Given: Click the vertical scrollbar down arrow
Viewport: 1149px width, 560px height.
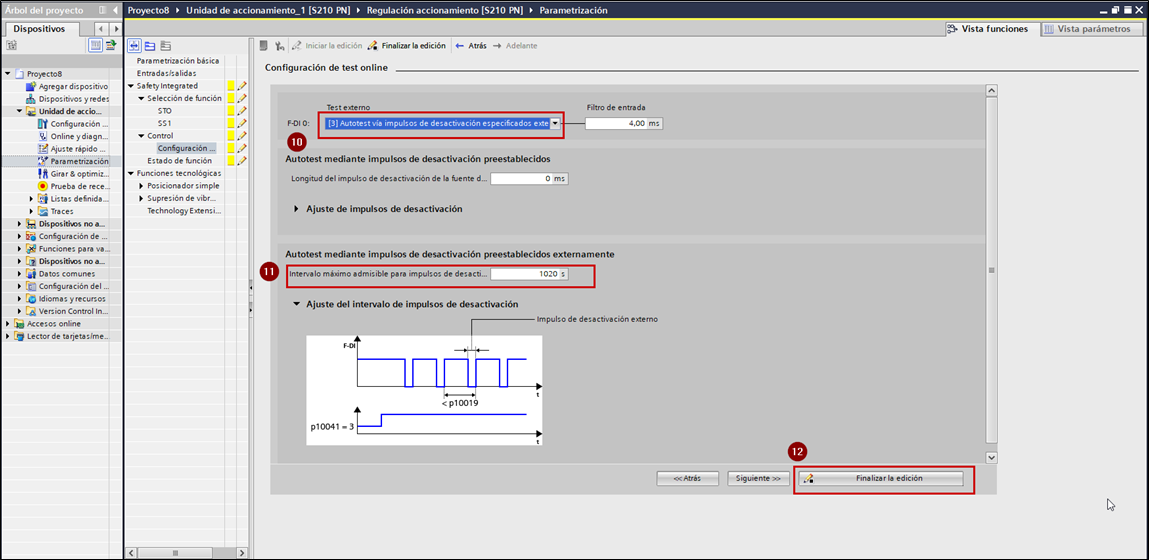Looking at the screenshot, I should click(x=991, y=457).
